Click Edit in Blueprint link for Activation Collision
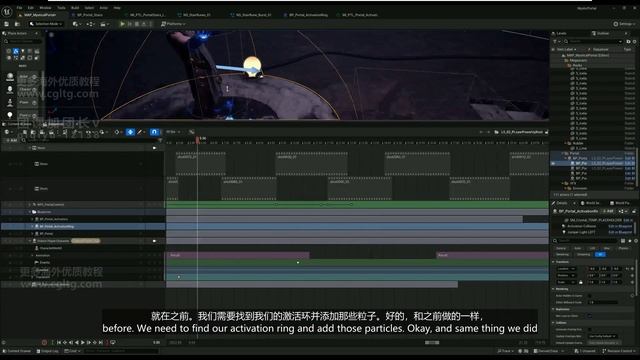The height and width of the screenshot is (360, 640). pos(620,226)
